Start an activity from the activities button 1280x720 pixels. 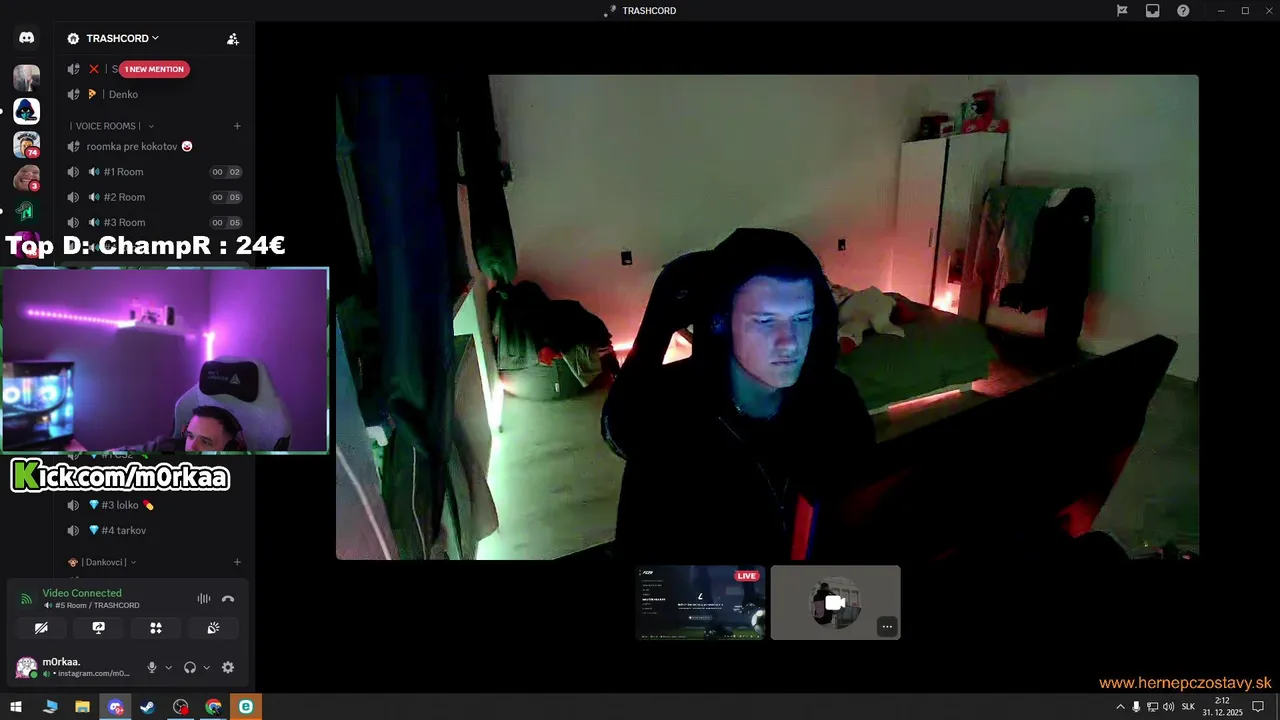tap(156, 628)
